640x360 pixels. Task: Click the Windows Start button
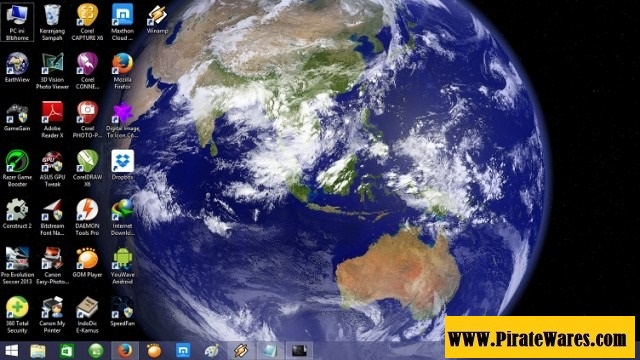(11, 351)
